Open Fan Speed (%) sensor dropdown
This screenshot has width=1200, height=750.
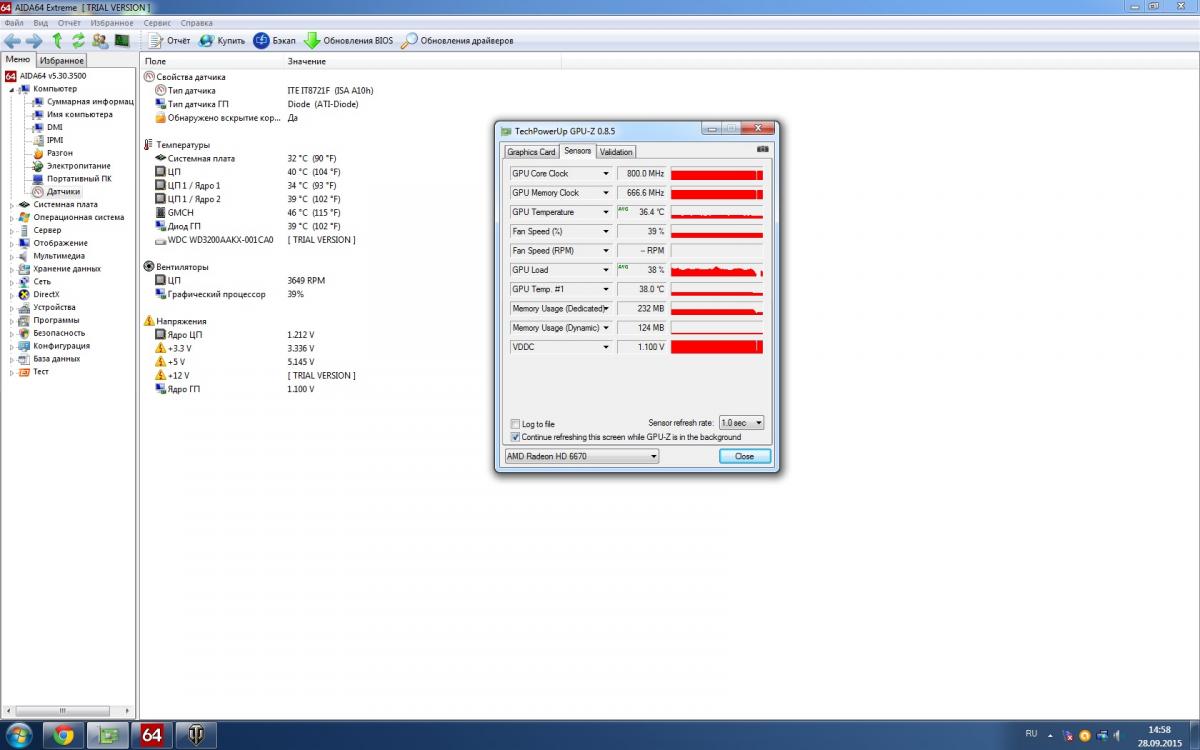[x=605, y=231]
